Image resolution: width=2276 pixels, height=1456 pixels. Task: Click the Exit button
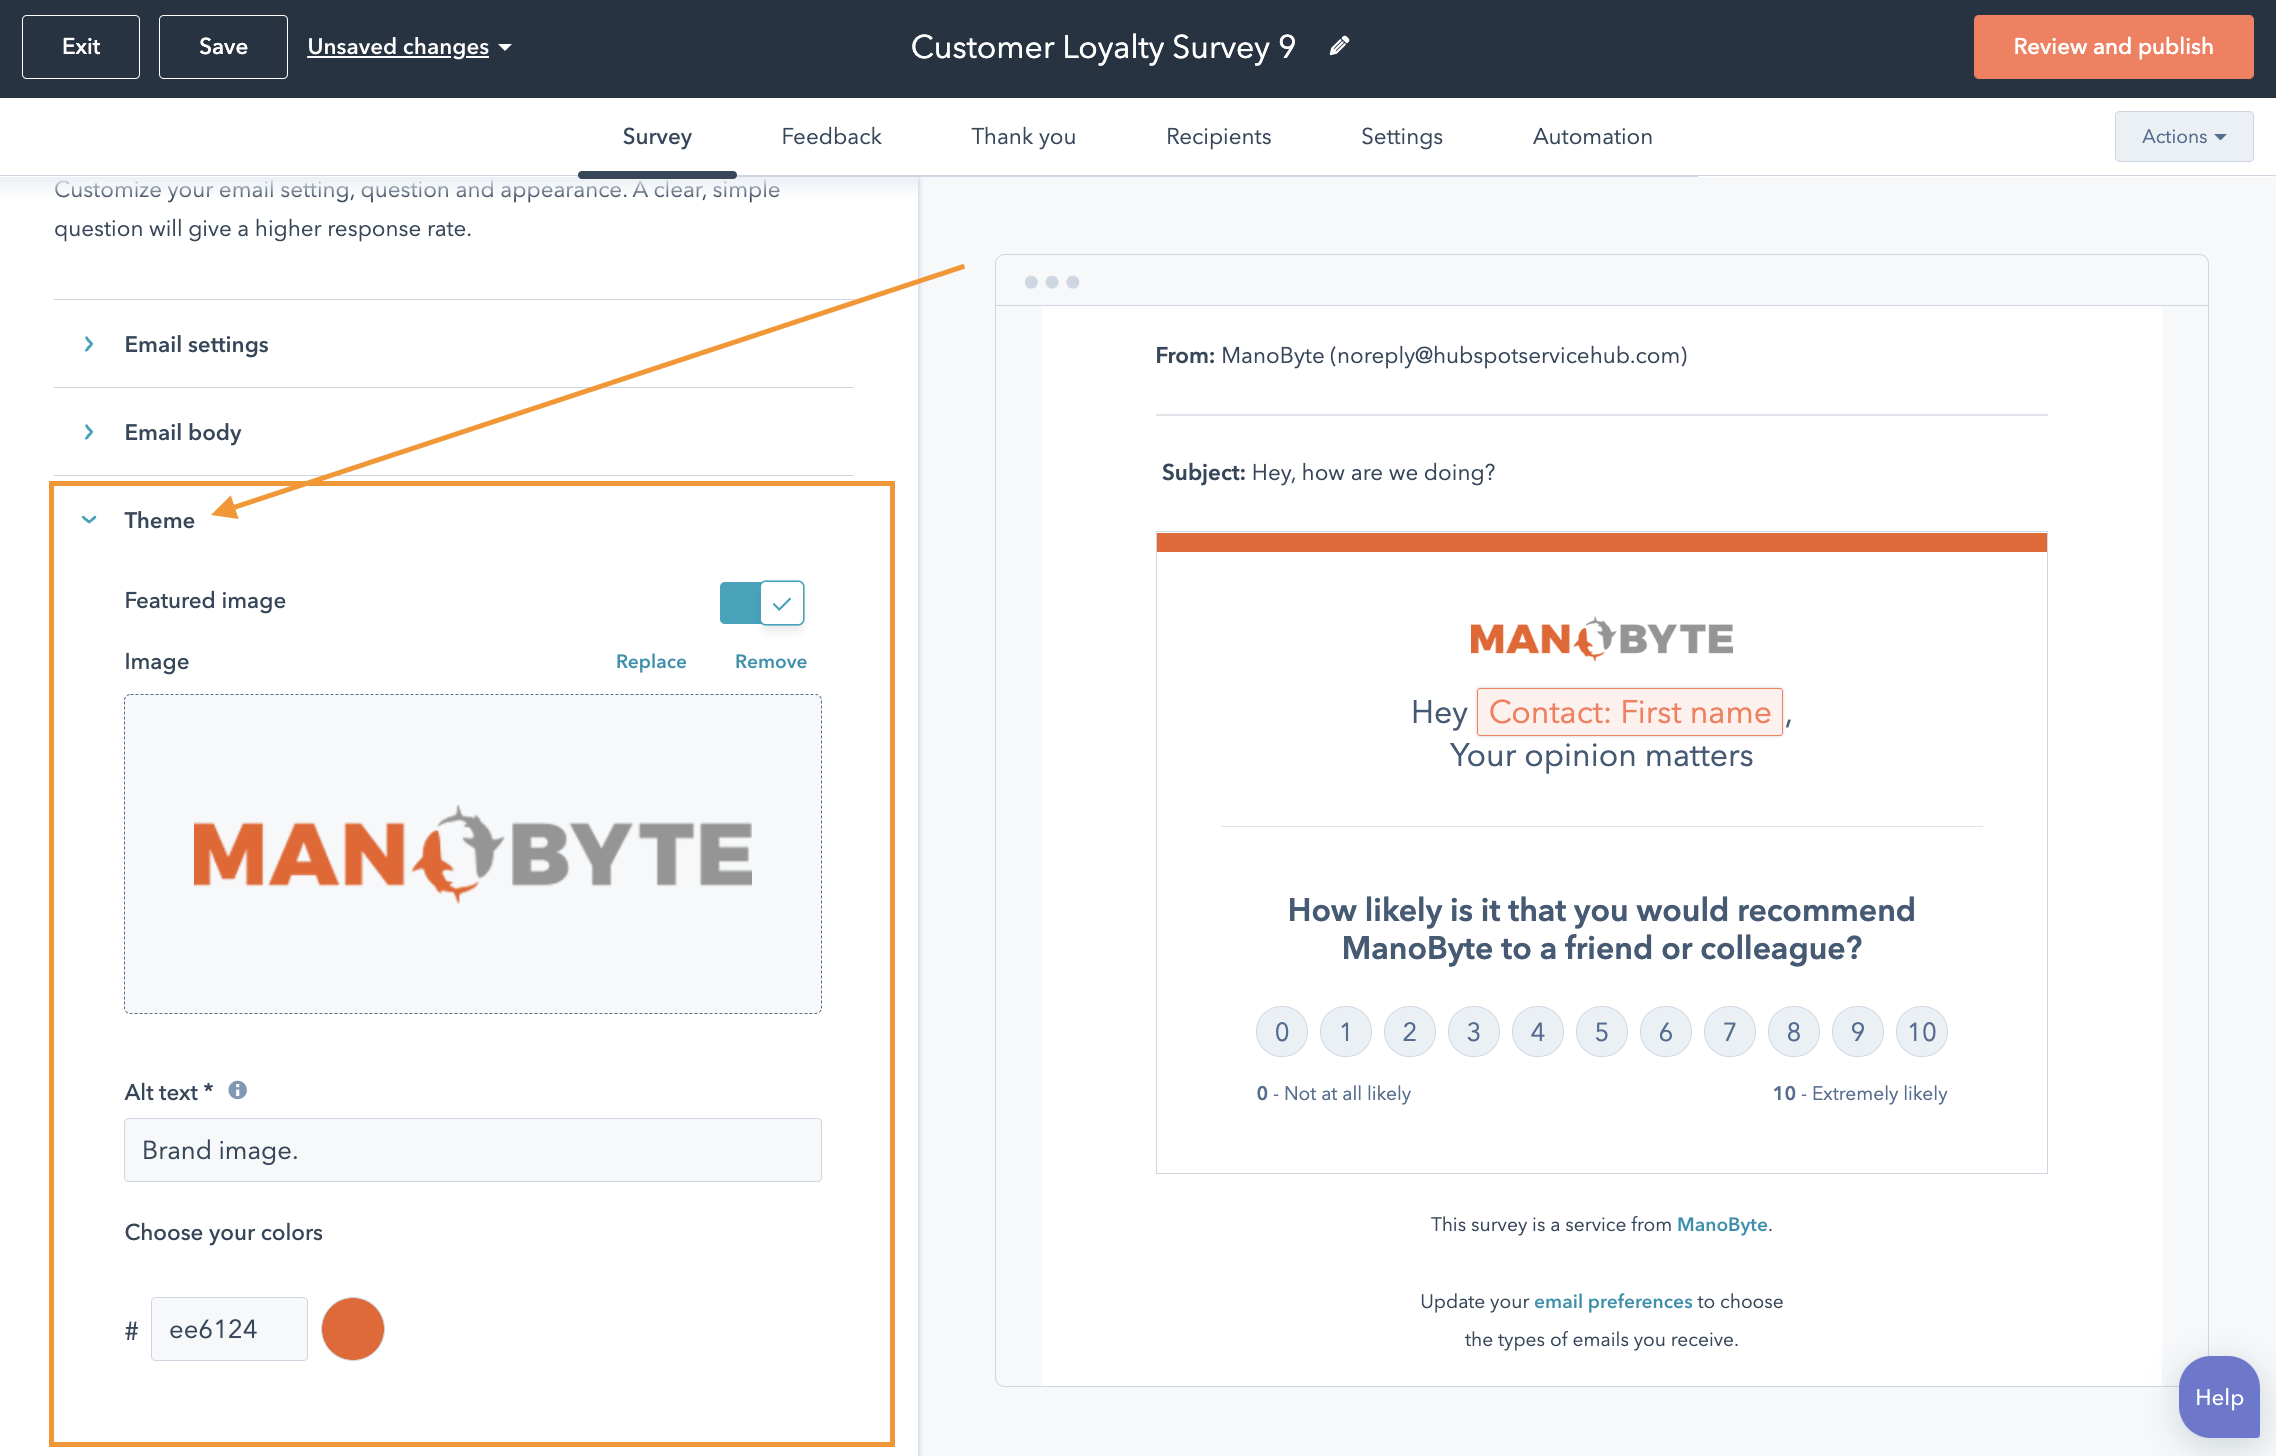pyautogui.click(x=81, y=47)
